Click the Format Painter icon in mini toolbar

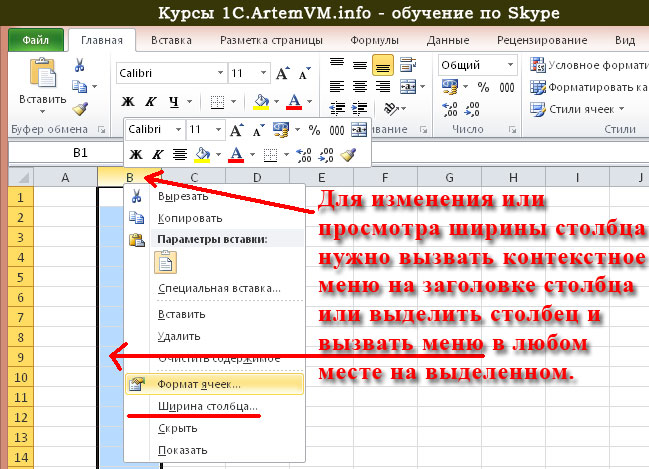(348, 154)
